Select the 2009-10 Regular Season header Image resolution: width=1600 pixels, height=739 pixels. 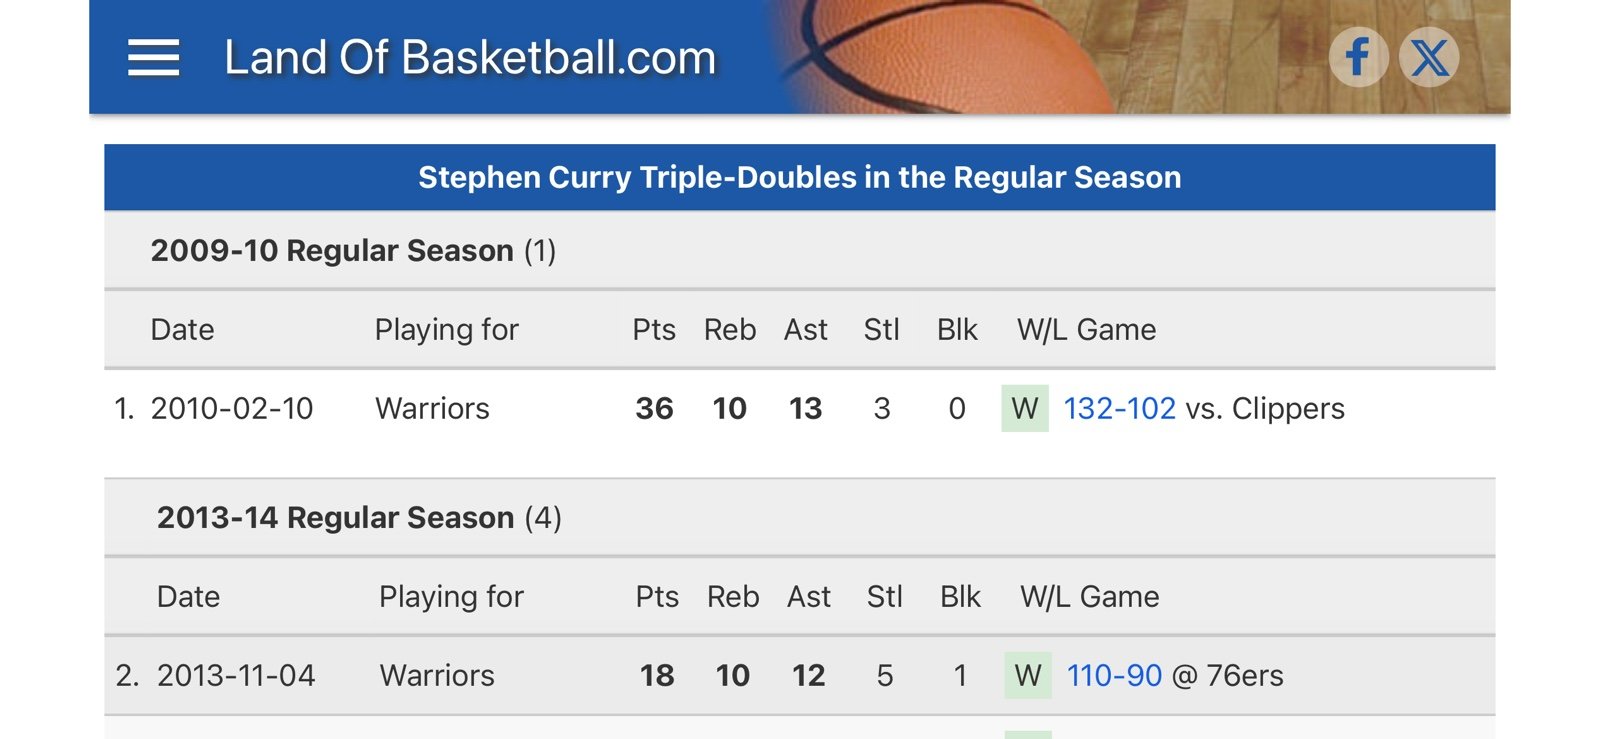353,250
